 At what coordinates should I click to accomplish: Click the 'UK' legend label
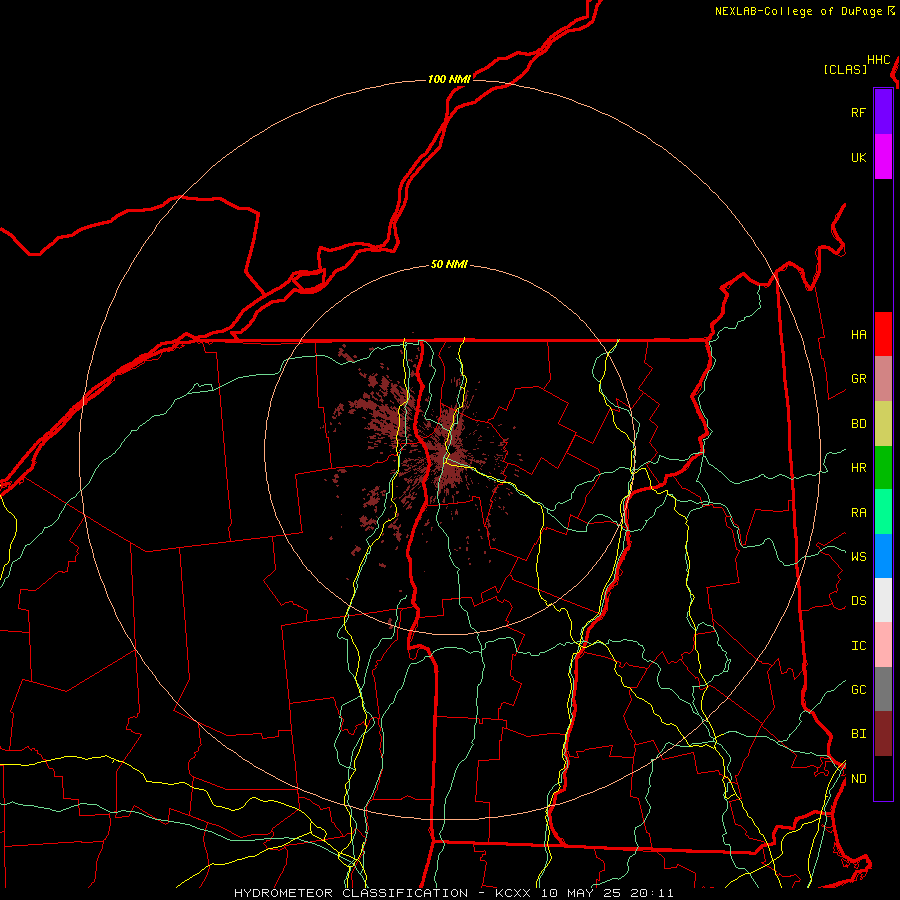tap(858, 157)
